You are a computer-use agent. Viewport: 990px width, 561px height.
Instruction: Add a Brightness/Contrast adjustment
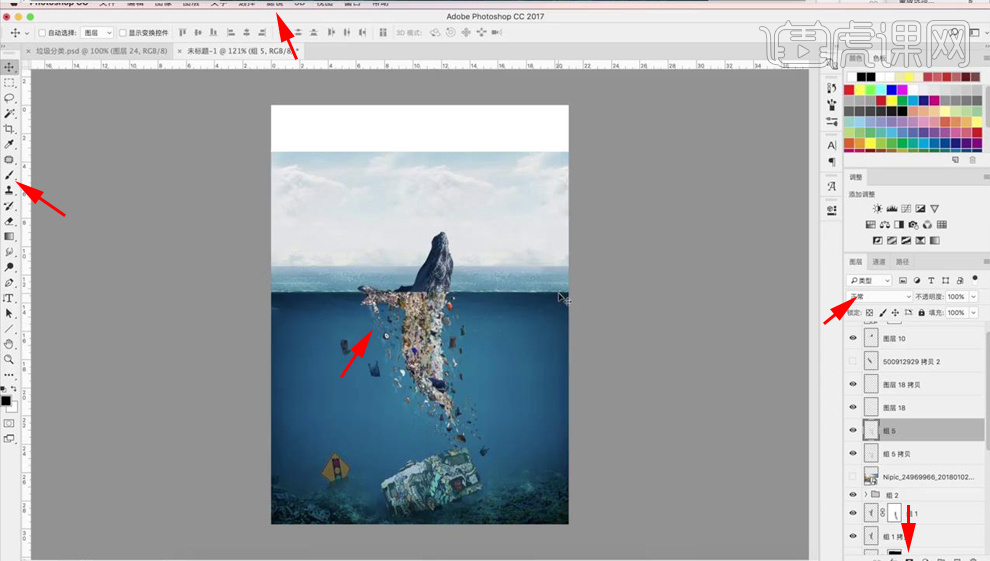877,208
